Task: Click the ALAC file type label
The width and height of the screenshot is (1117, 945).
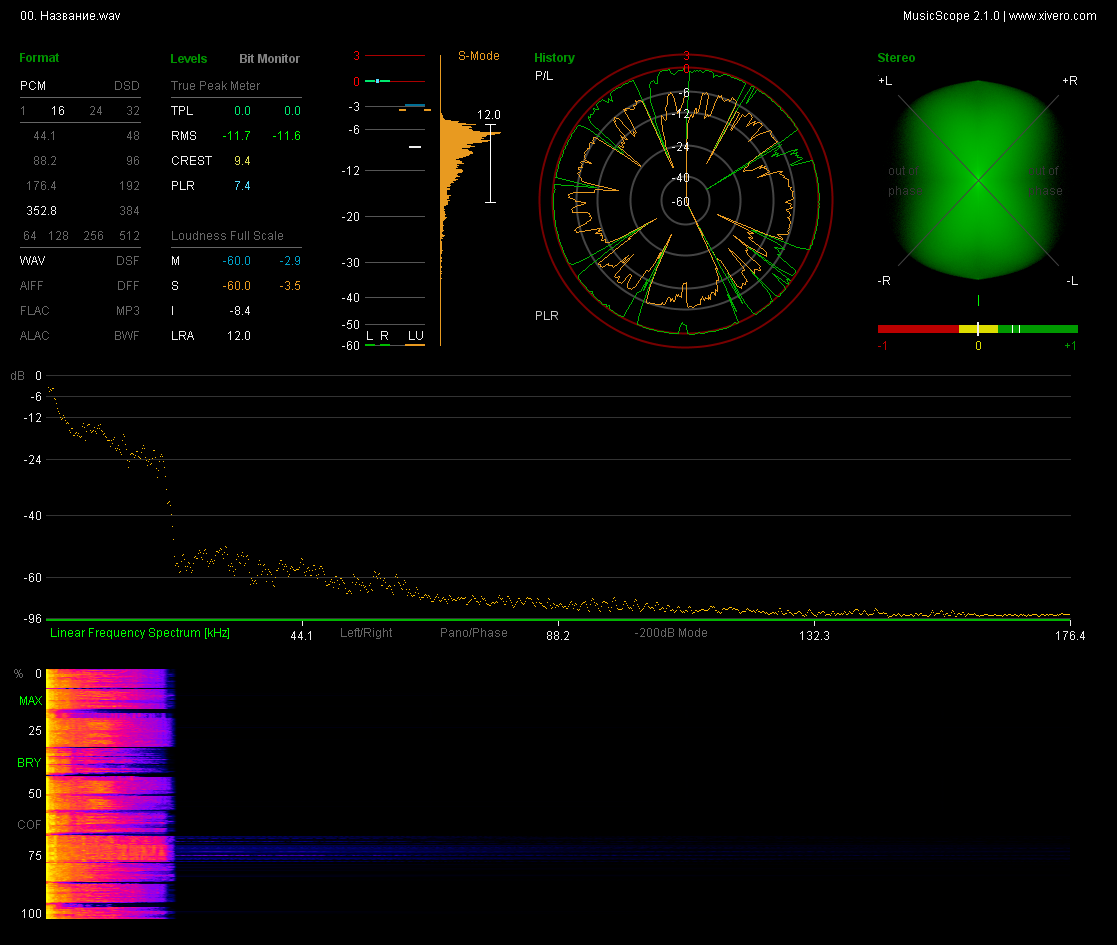Action: click(x=35, y=336)
